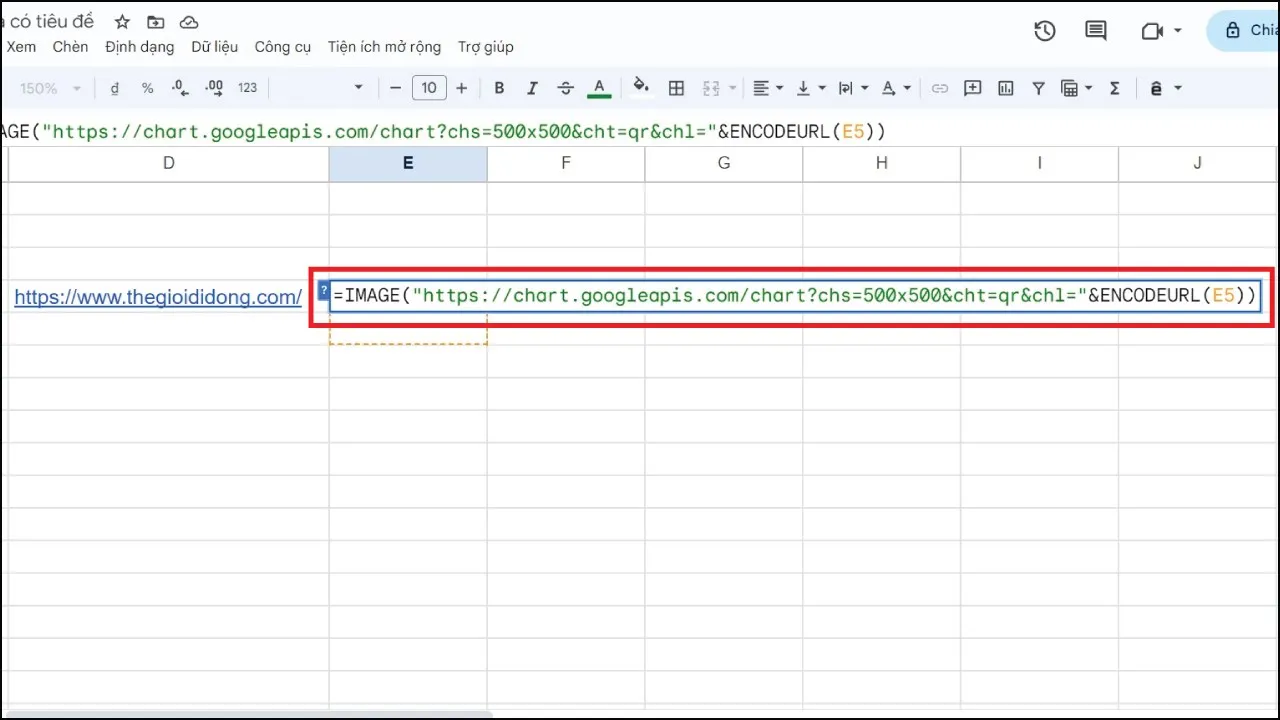The image size is (1280, 720).
Task: Toggle bold formatting
Action: [x=500, y=88]
